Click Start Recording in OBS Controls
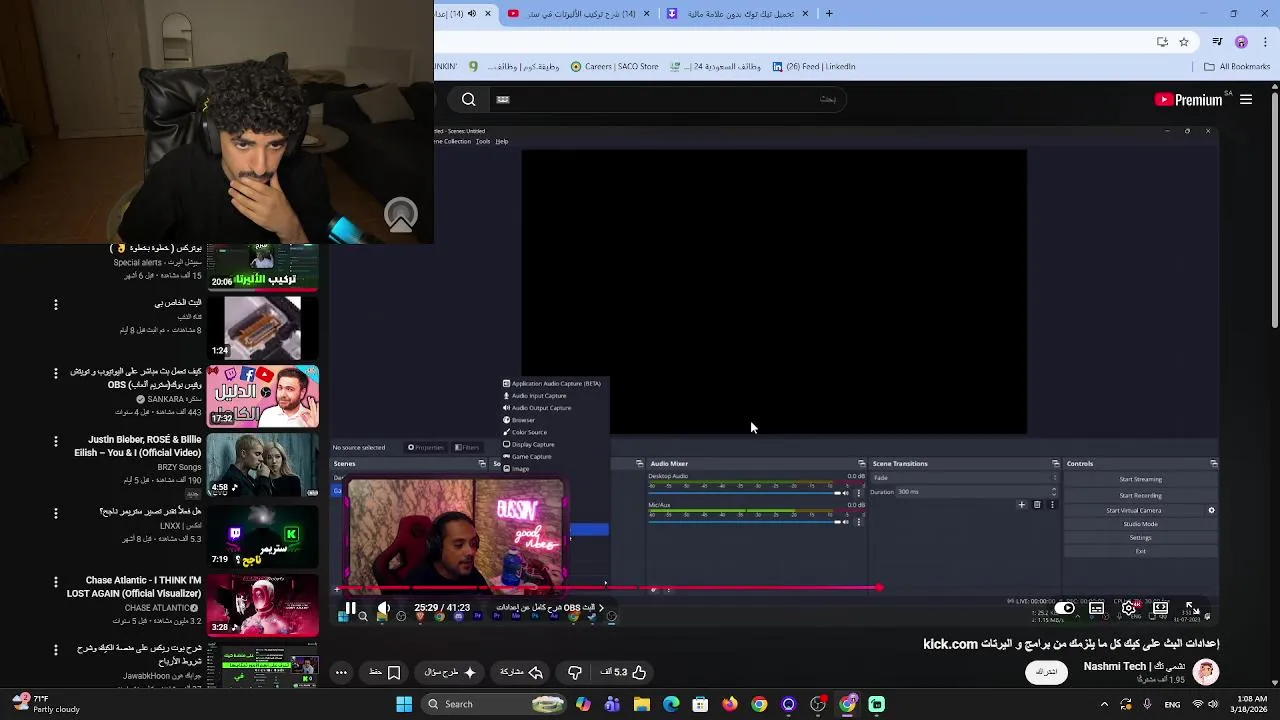The image size is (1280, 720). (1141, 495)
